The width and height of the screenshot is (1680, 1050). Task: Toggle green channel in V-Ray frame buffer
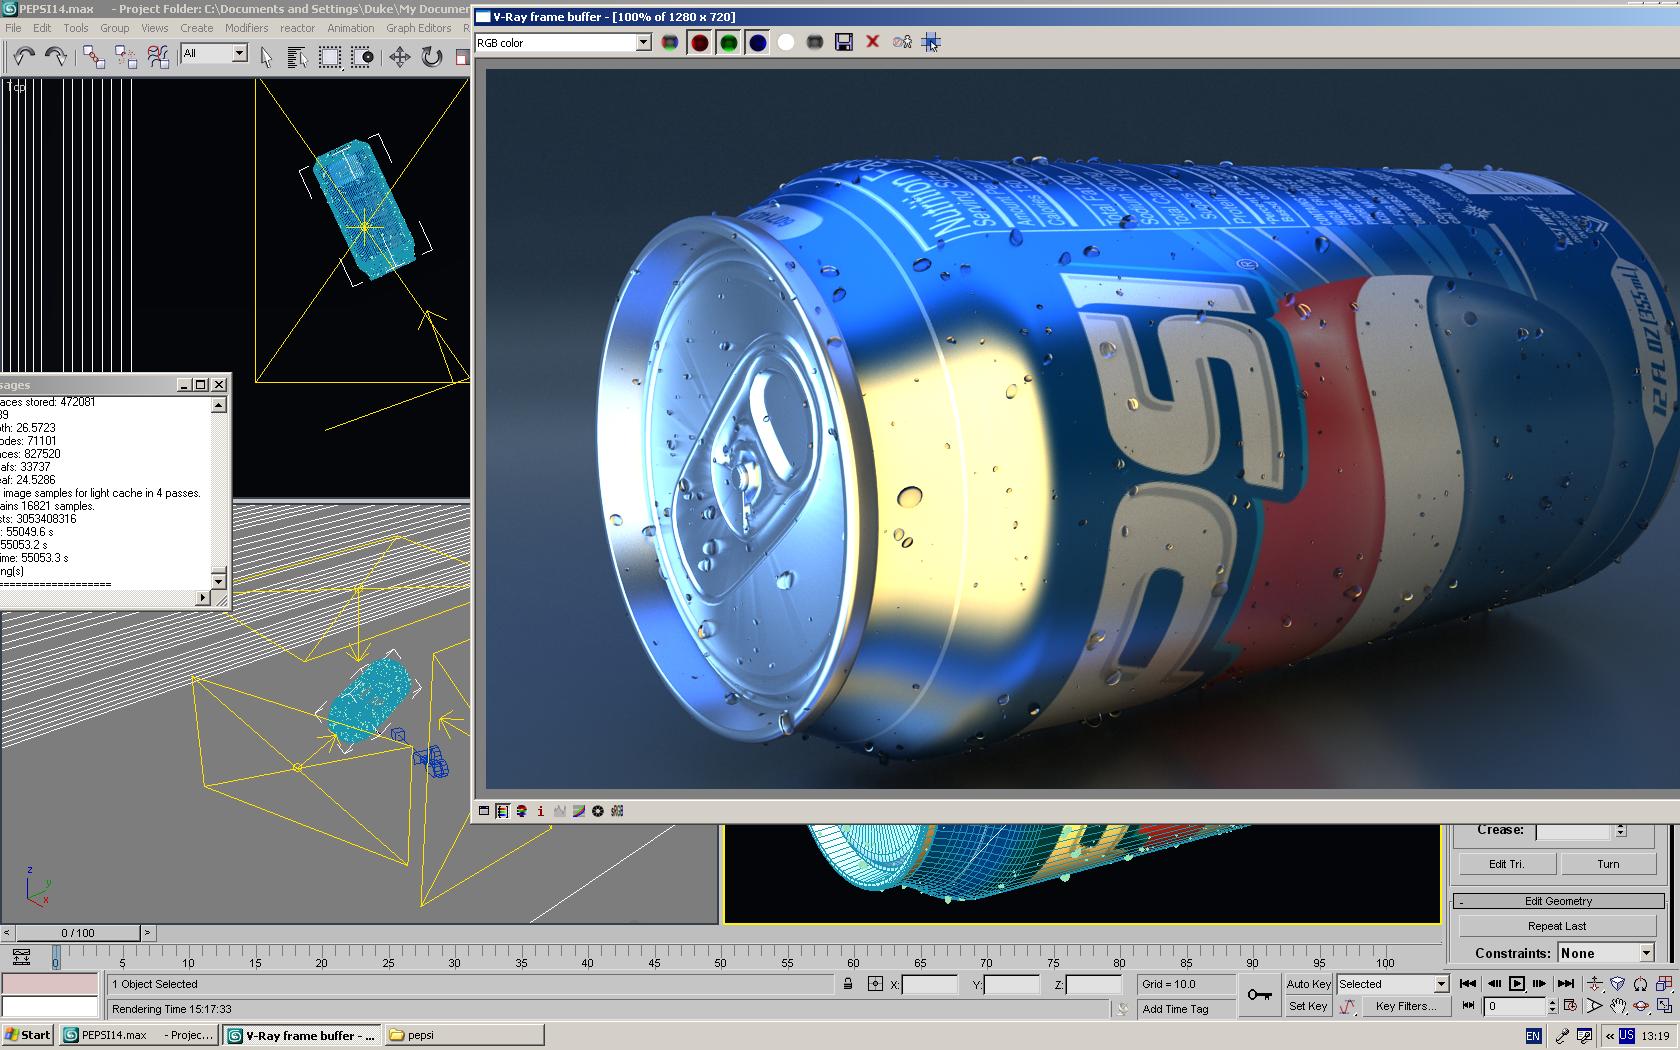(729, 42)
